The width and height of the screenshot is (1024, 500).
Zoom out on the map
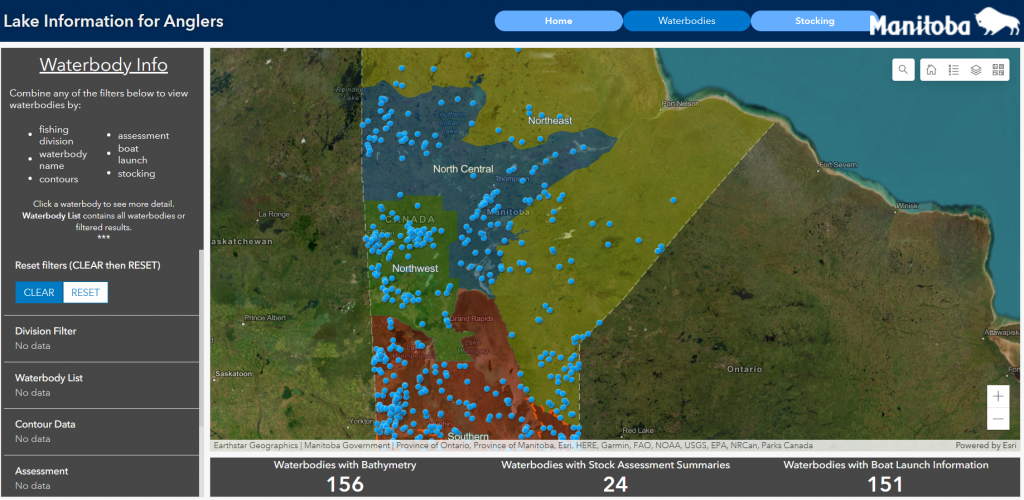coord(997,419)
